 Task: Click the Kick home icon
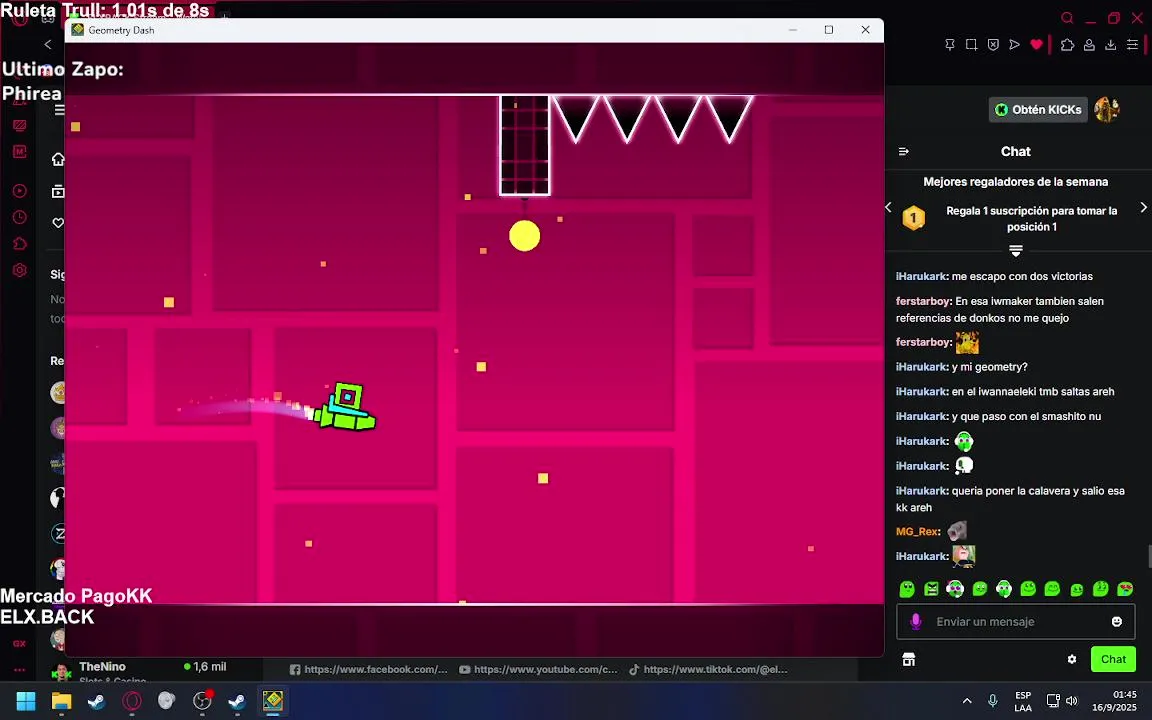tap(57, 159)
